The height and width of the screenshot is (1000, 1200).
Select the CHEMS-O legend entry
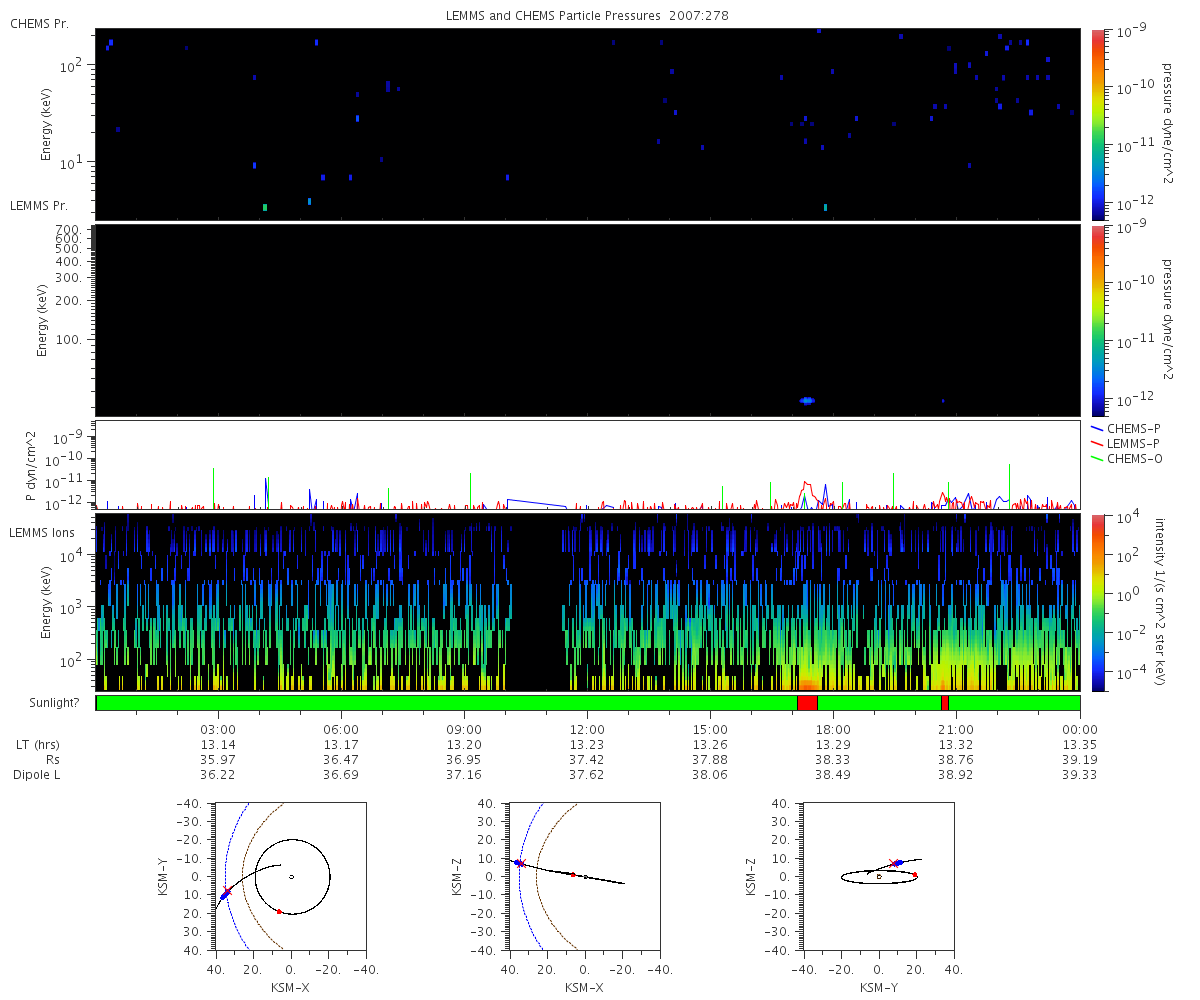1133,459
